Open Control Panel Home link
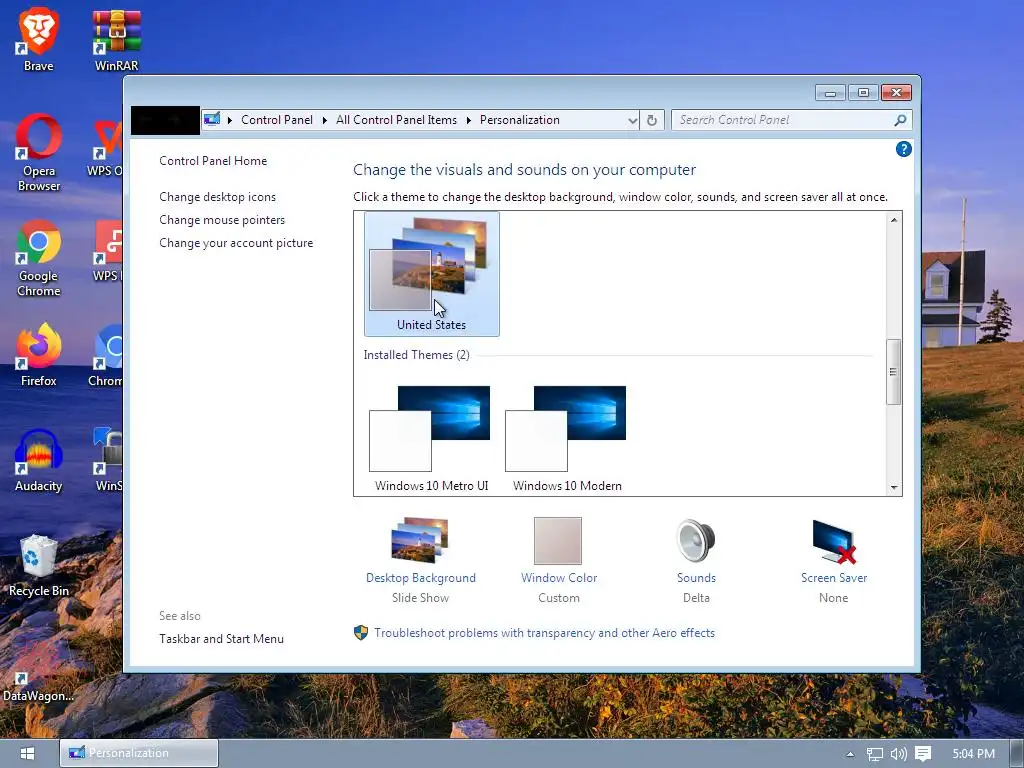 click(213, 161)
